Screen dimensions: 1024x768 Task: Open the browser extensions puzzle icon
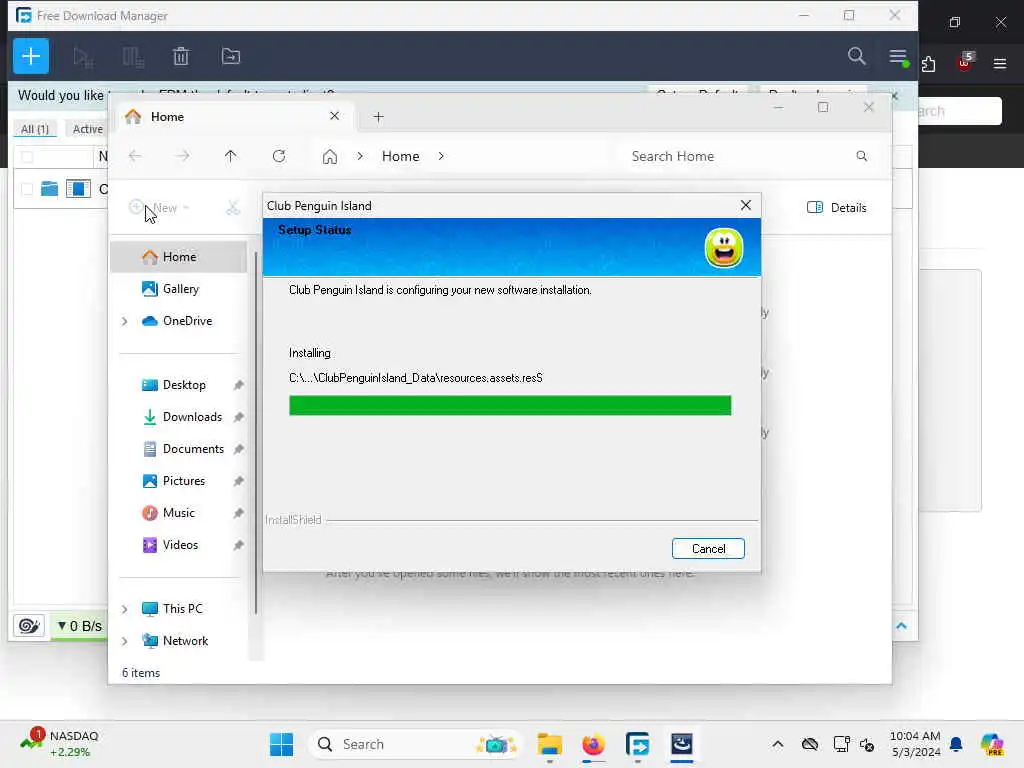[x=929, y=63]
